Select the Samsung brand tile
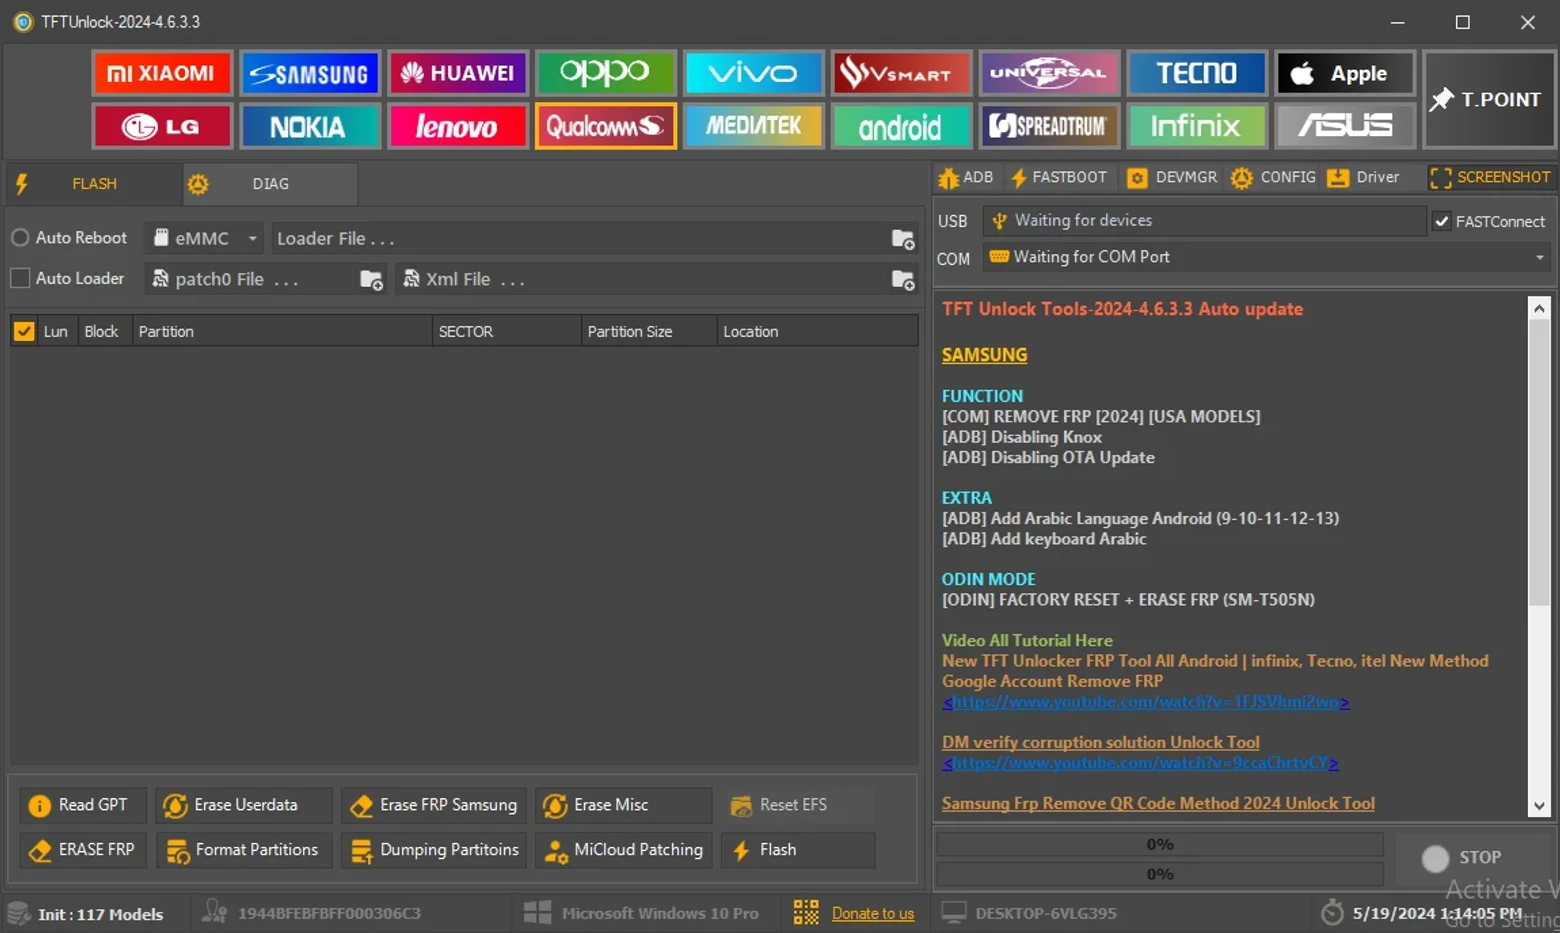Image resolution: width=1560 pixels, height=933 pixels. pyautogui.click(x=309, y=73)
